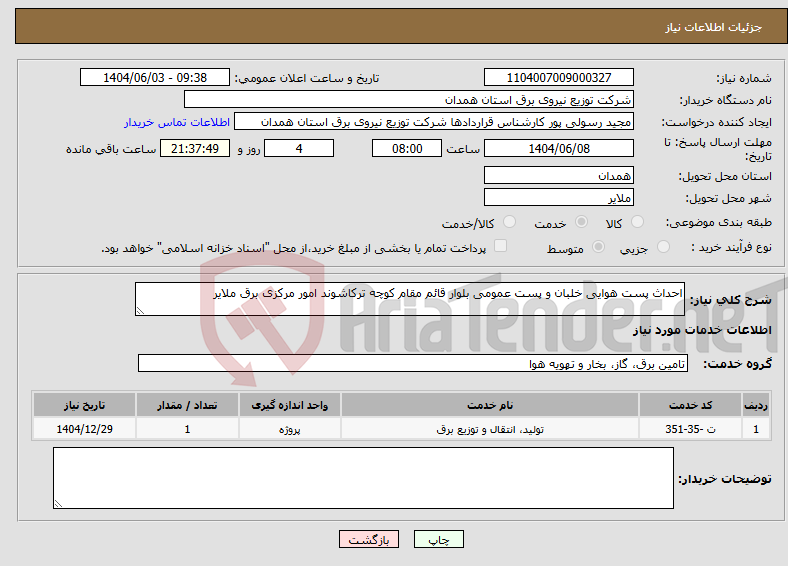Select the خدمت radio button
This screenshot has width=788, height=566.
point(581,222)
